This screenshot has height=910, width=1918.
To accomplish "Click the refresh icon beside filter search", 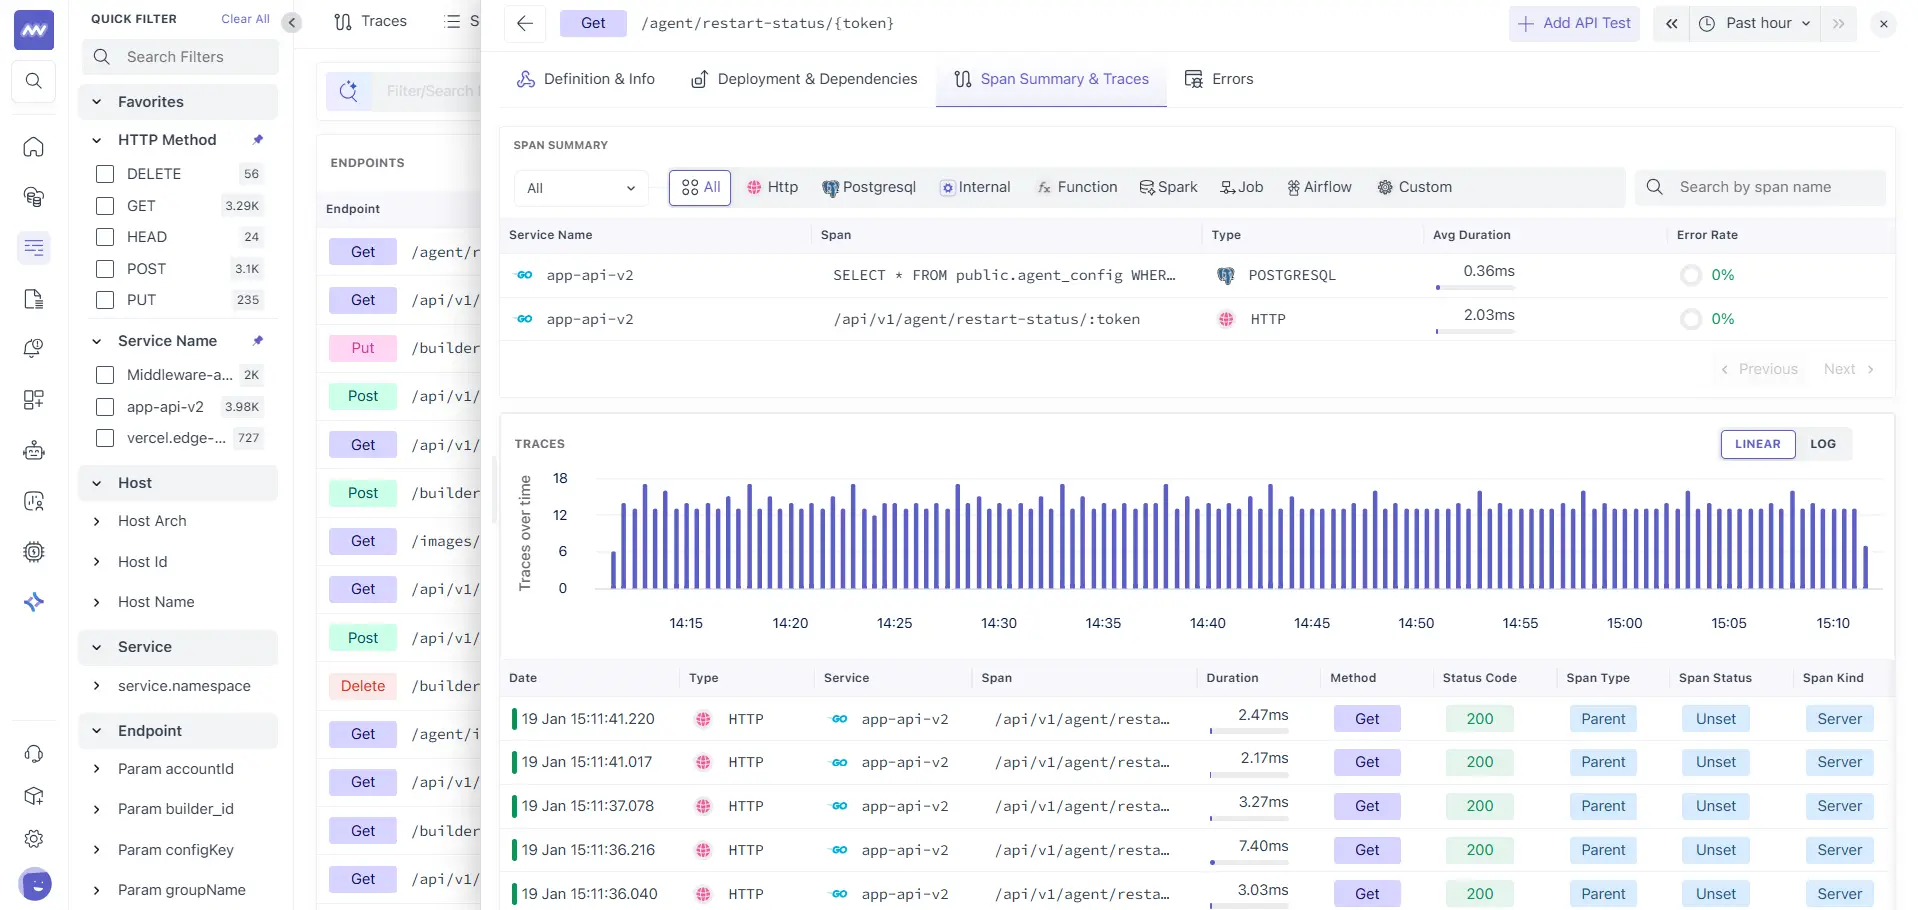I will [x=348, y=91].
